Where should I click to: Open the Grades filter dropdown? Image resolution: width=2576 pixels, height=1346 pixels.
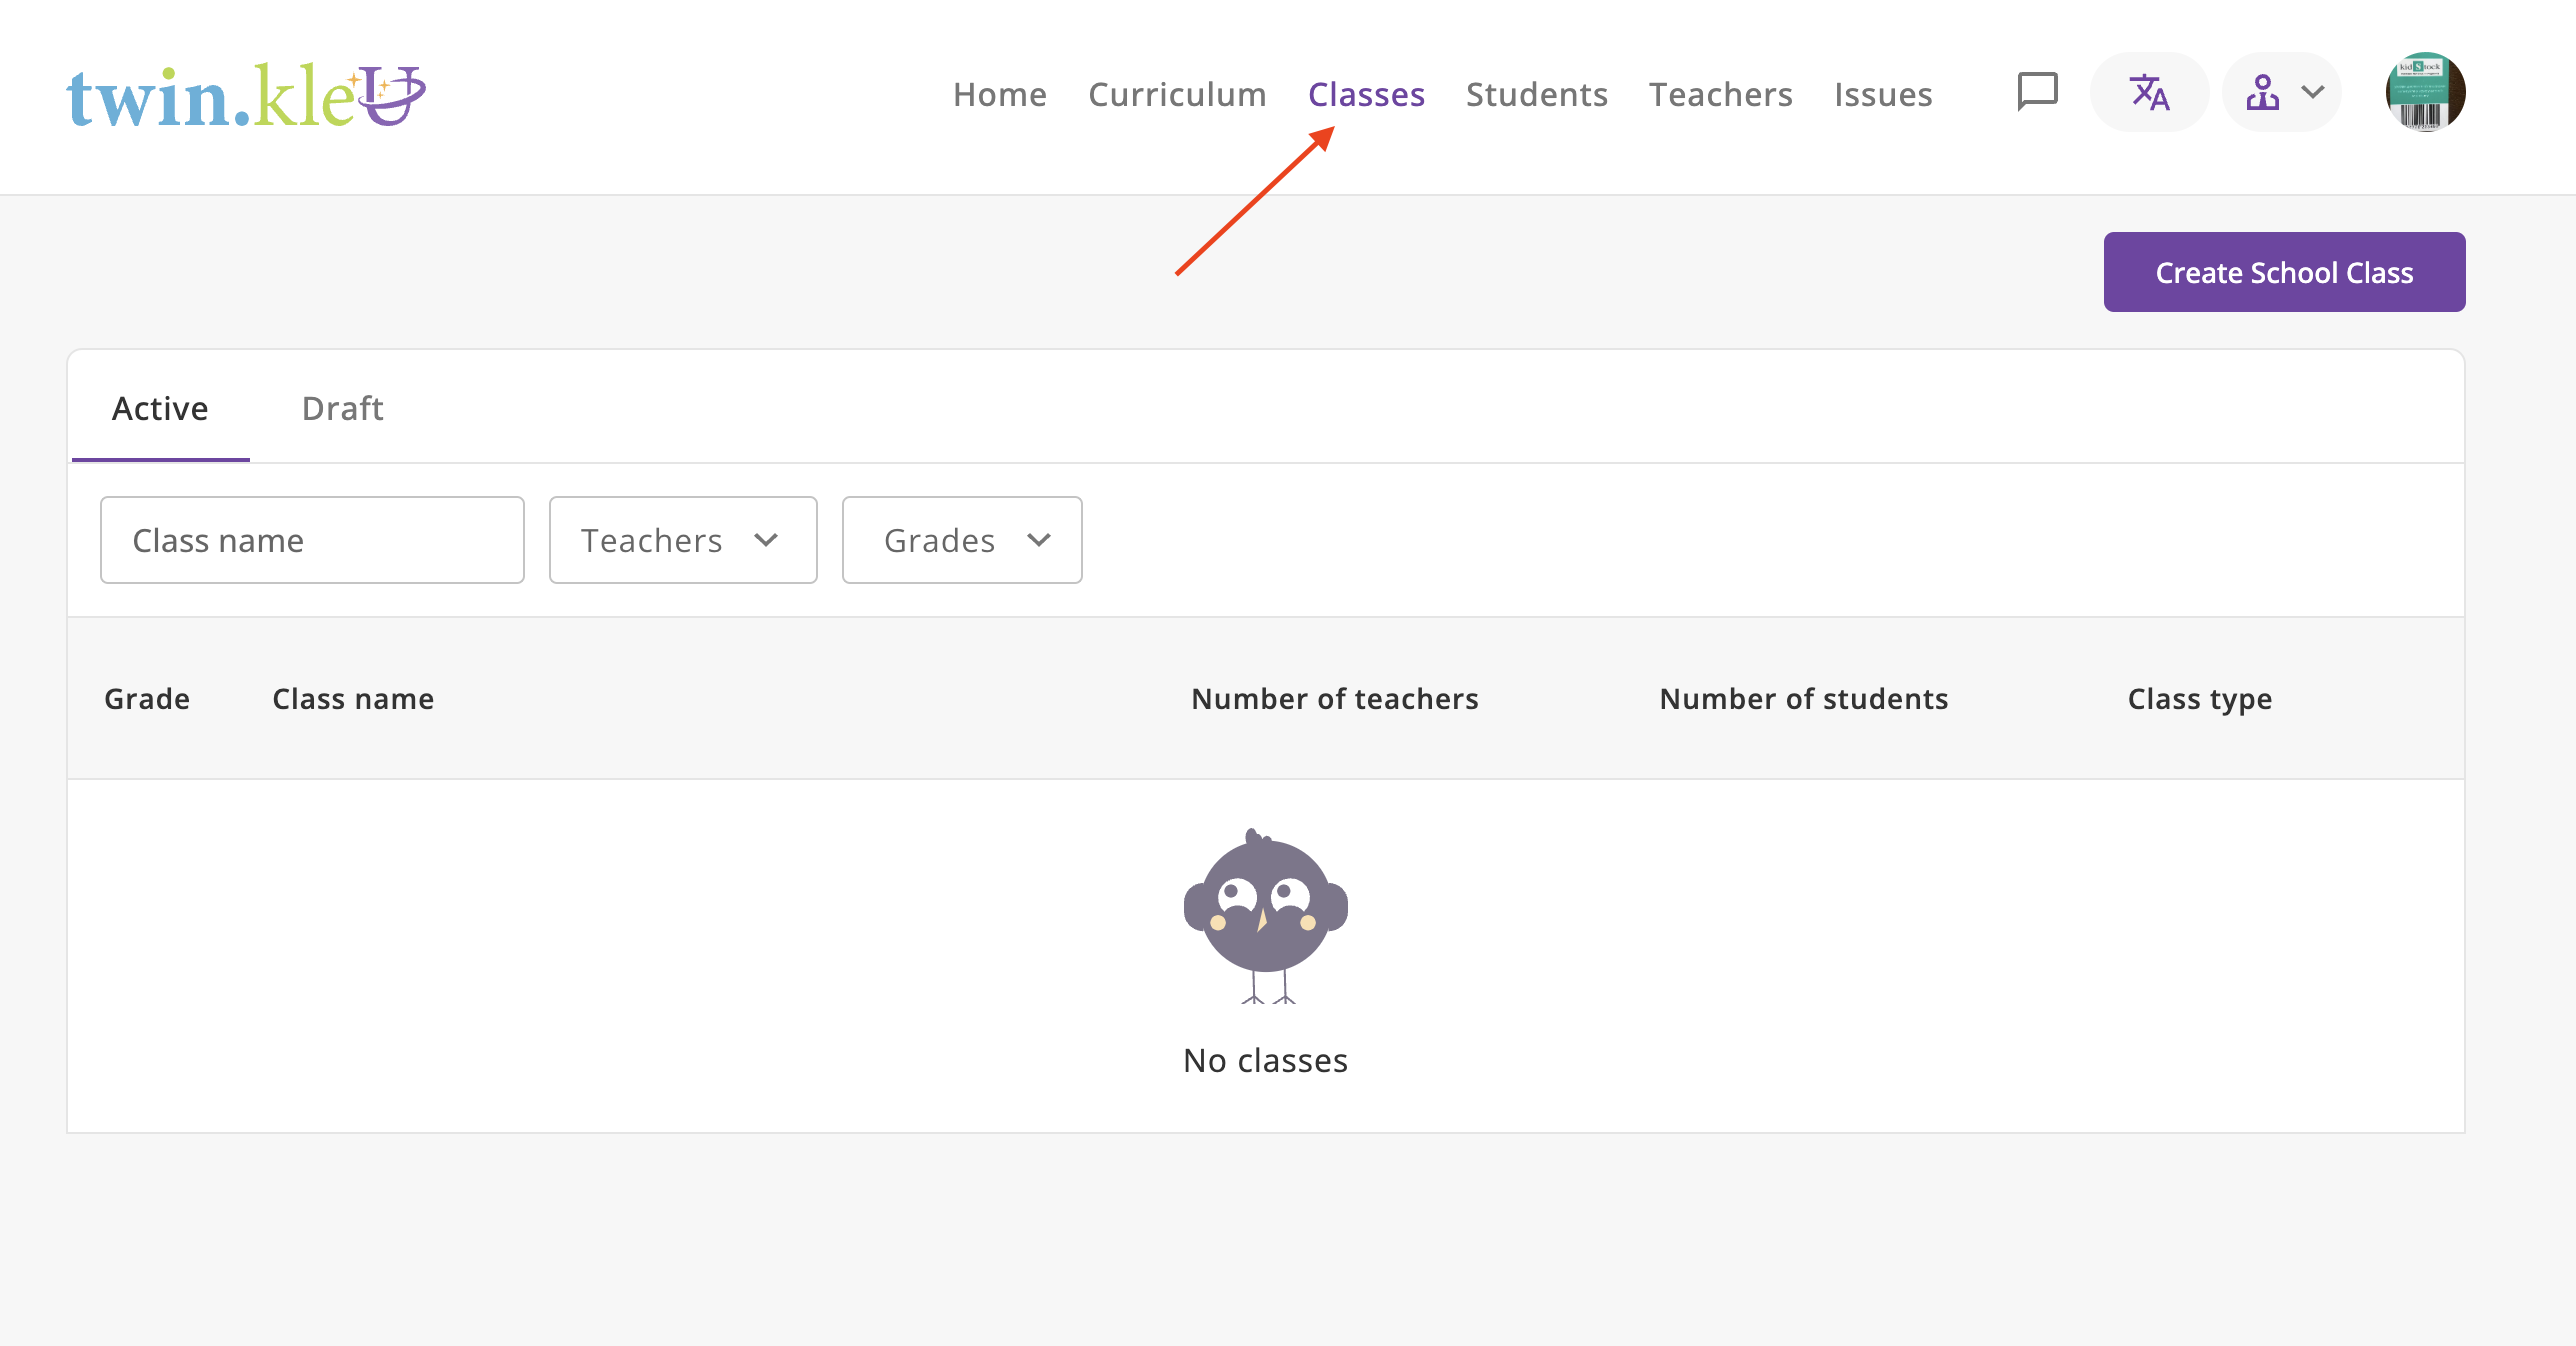(962, 540)
